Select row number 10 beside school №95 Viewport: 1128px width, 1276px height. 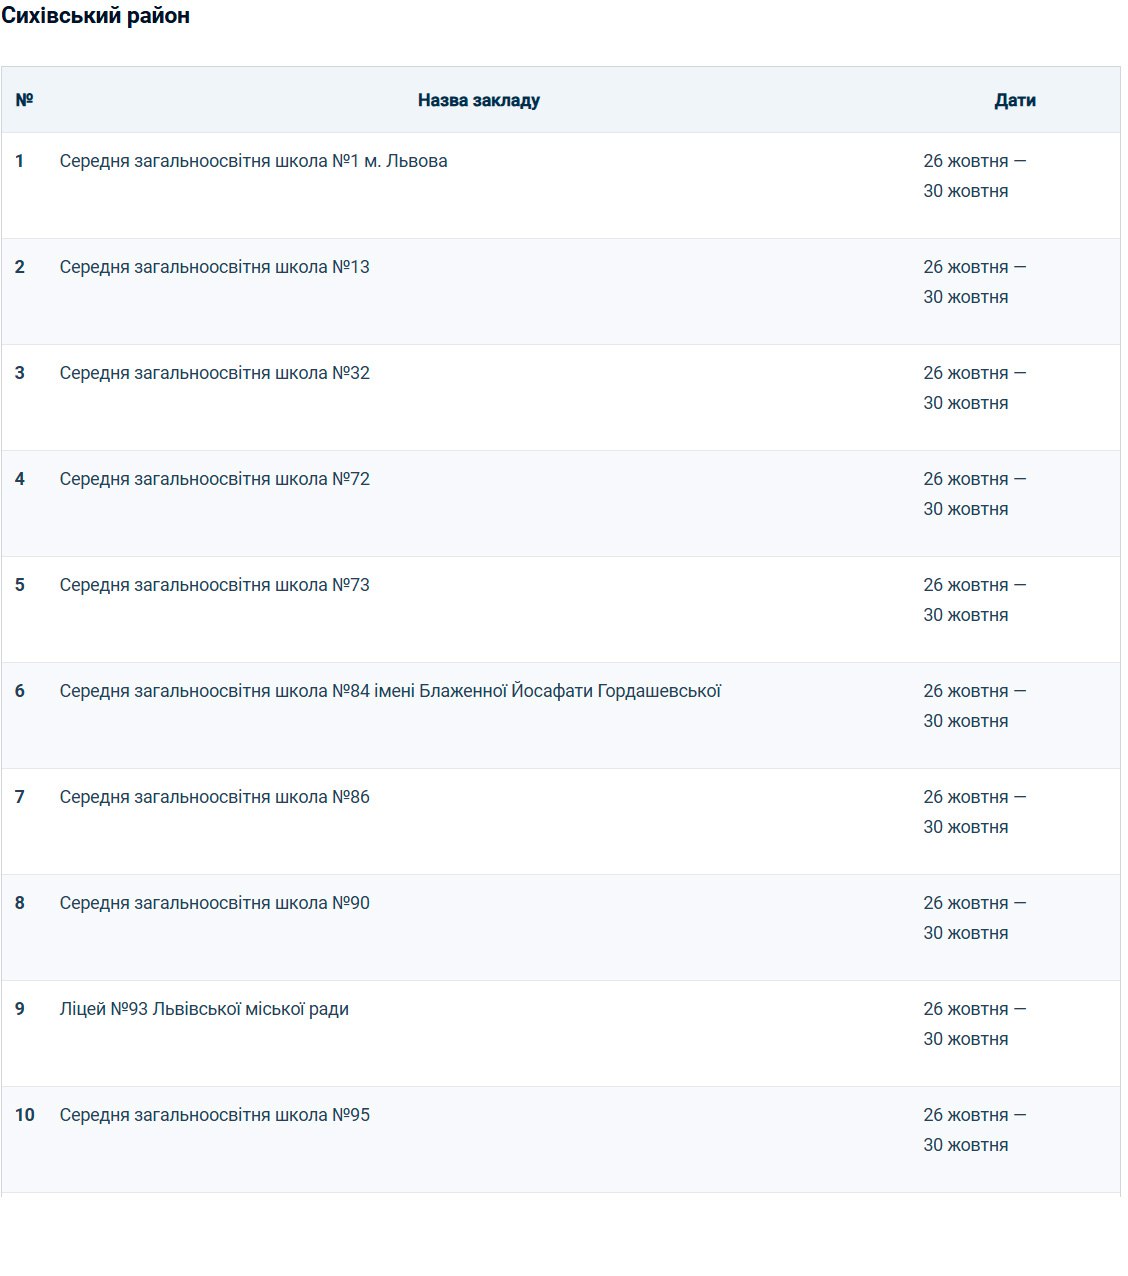click(x=25, y=1115)
